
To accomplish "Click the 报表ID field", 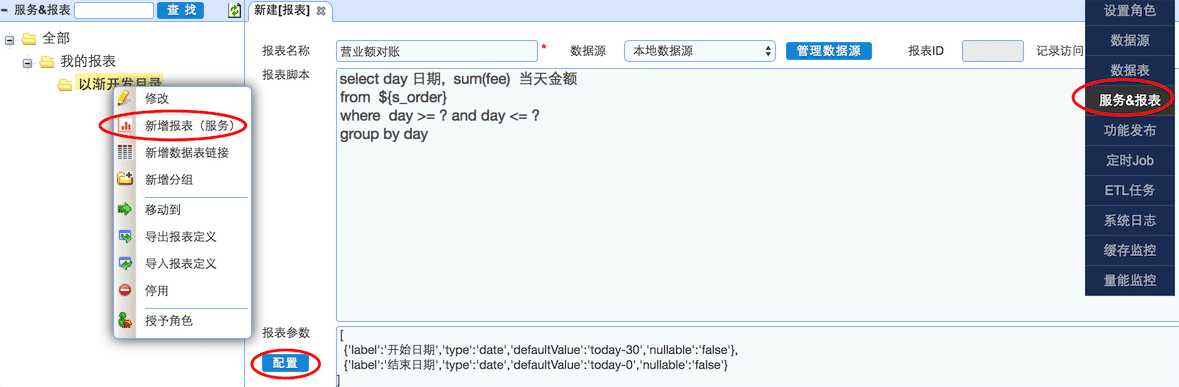I will click(x=993, y=51).
